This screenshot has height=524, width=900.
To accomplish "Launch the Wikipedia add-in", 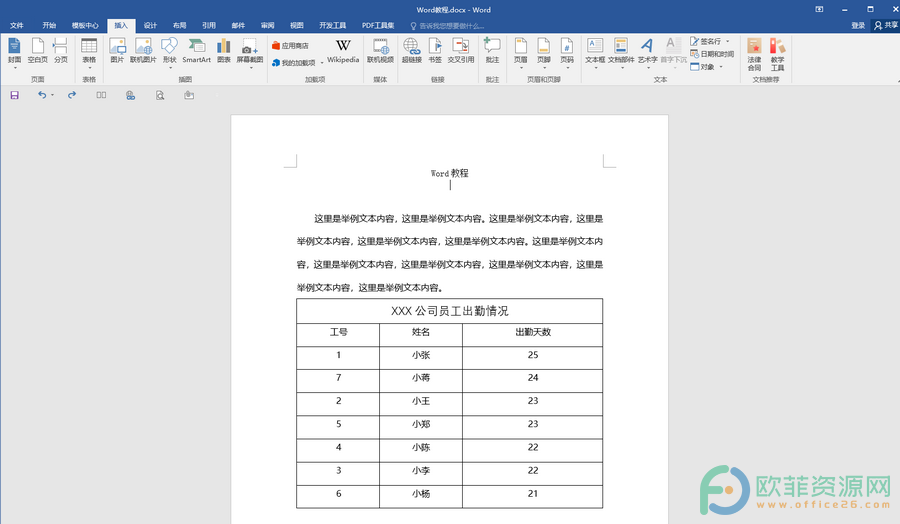I will tap(343, 51).
